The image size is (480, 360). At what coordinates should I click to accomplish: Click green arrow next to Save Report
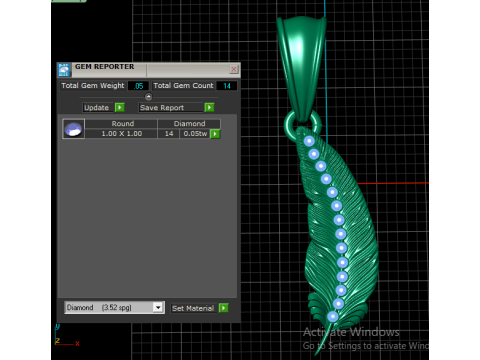click(x=209, y=107)
